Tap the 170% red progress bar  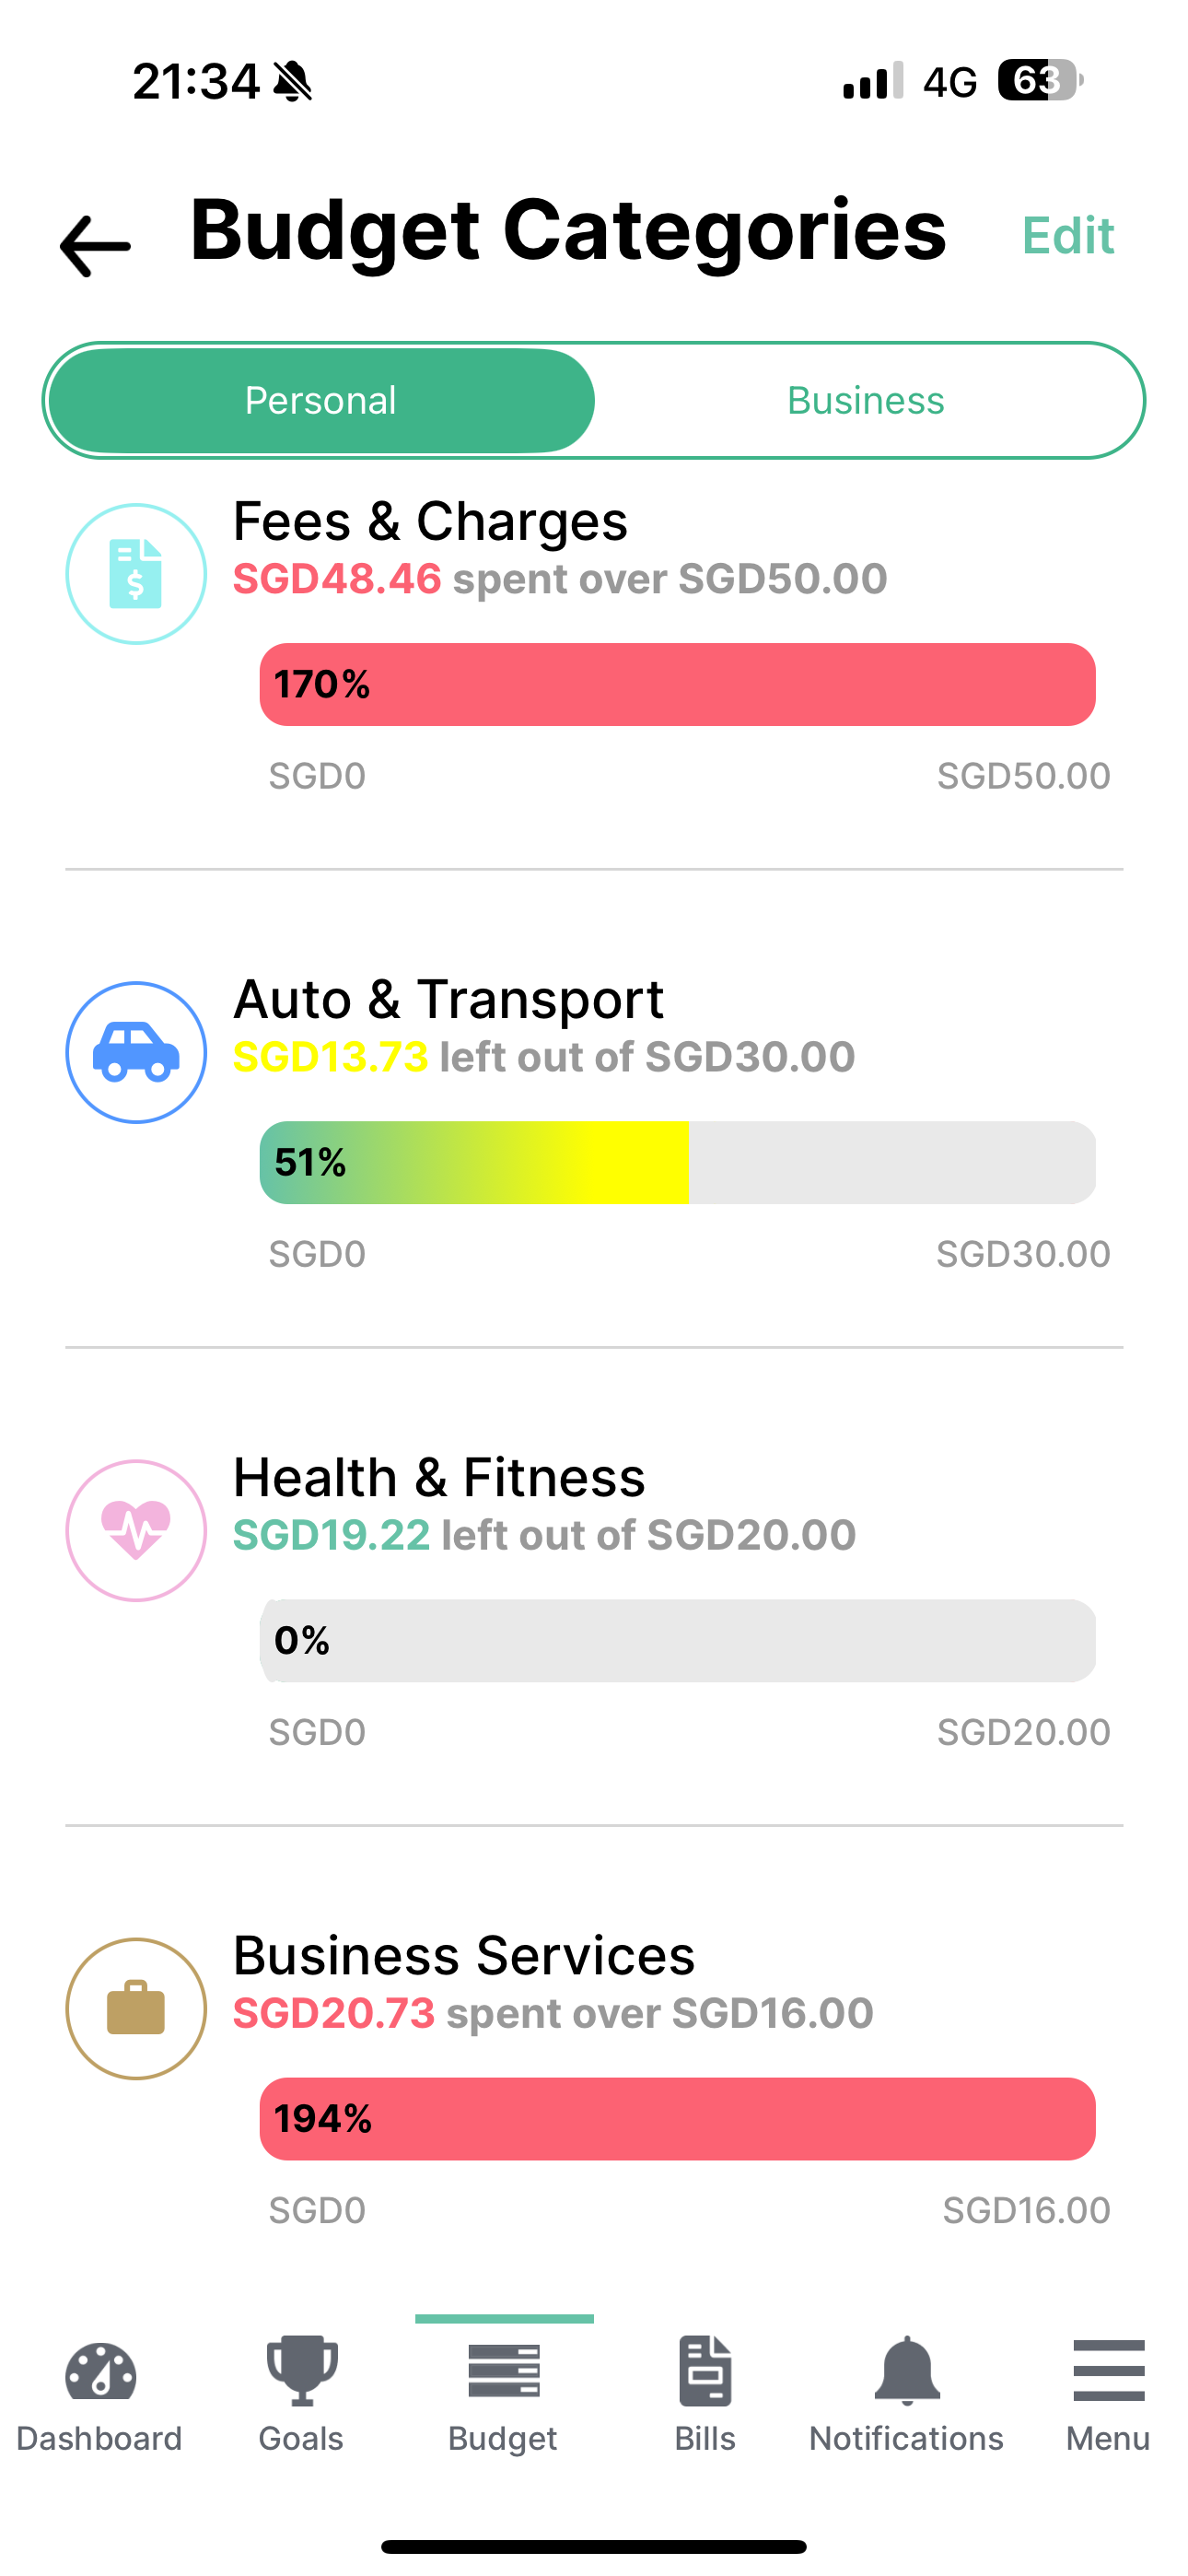[677, 685]
